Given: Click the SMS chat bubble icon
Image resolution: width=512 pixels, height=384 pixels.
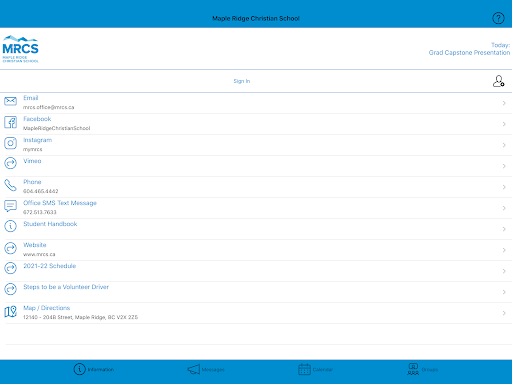Looking at the screenshot, I should pos(10,206).
